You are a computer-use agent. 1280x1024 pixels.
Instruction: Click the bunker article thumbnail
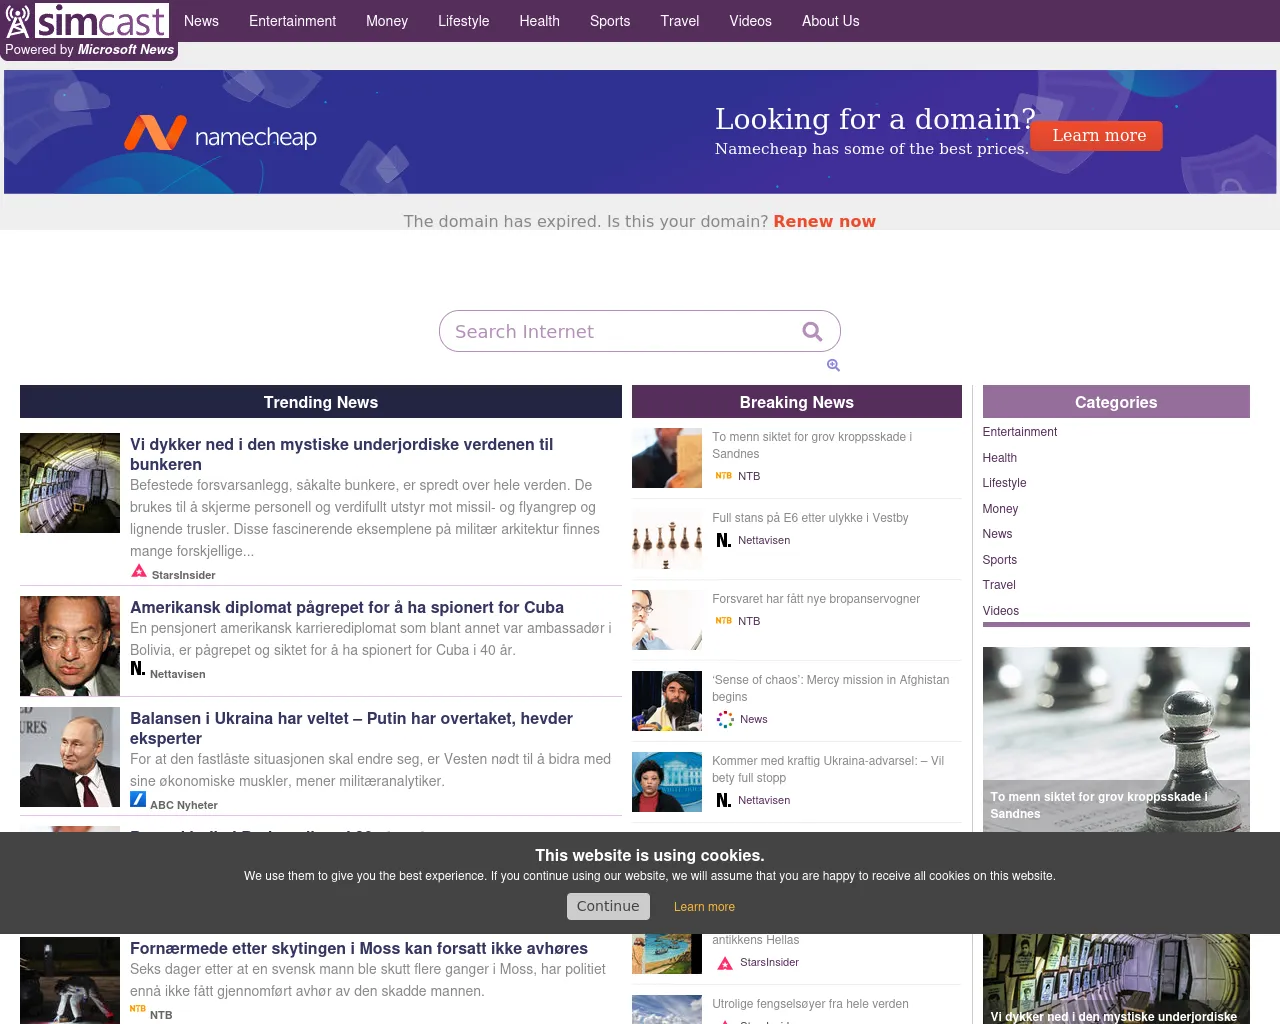tap(70, 483)
